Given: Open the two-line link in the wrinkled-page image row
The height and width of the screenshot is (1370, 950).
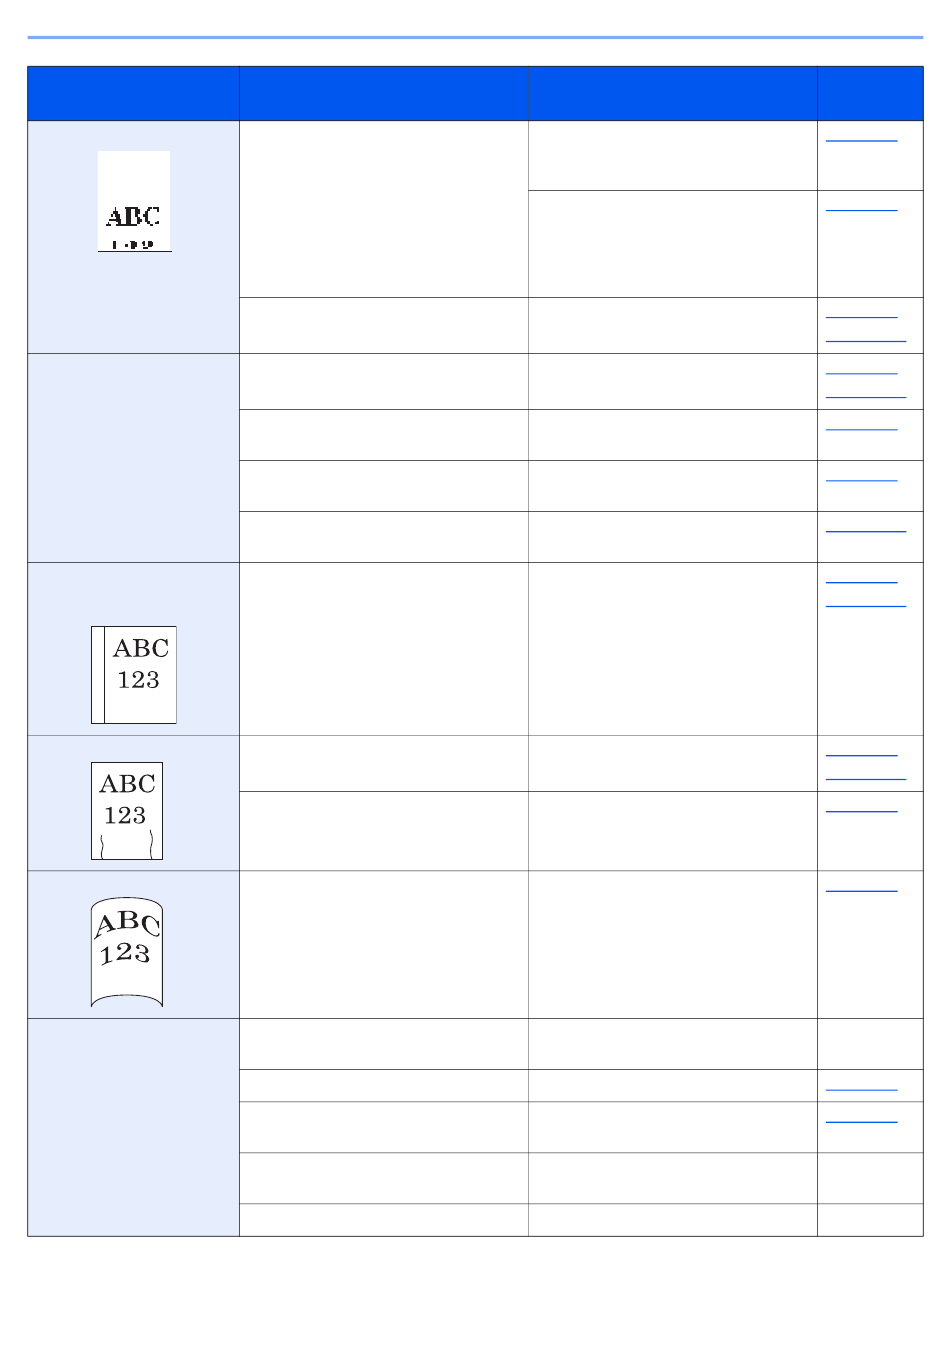Looking at the screenshot, I should [x=866, y=766].
